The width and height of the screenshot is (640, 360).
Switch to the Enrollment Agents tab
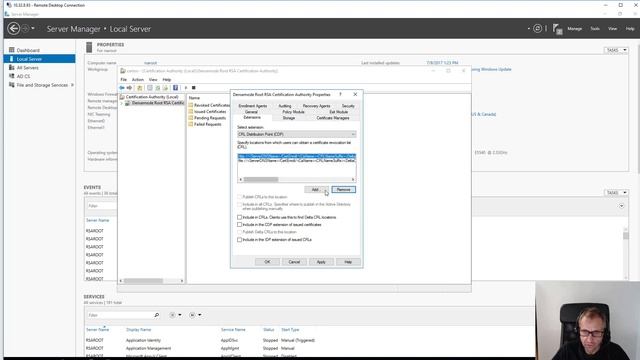pyautogui.click(x=253, y=106)
